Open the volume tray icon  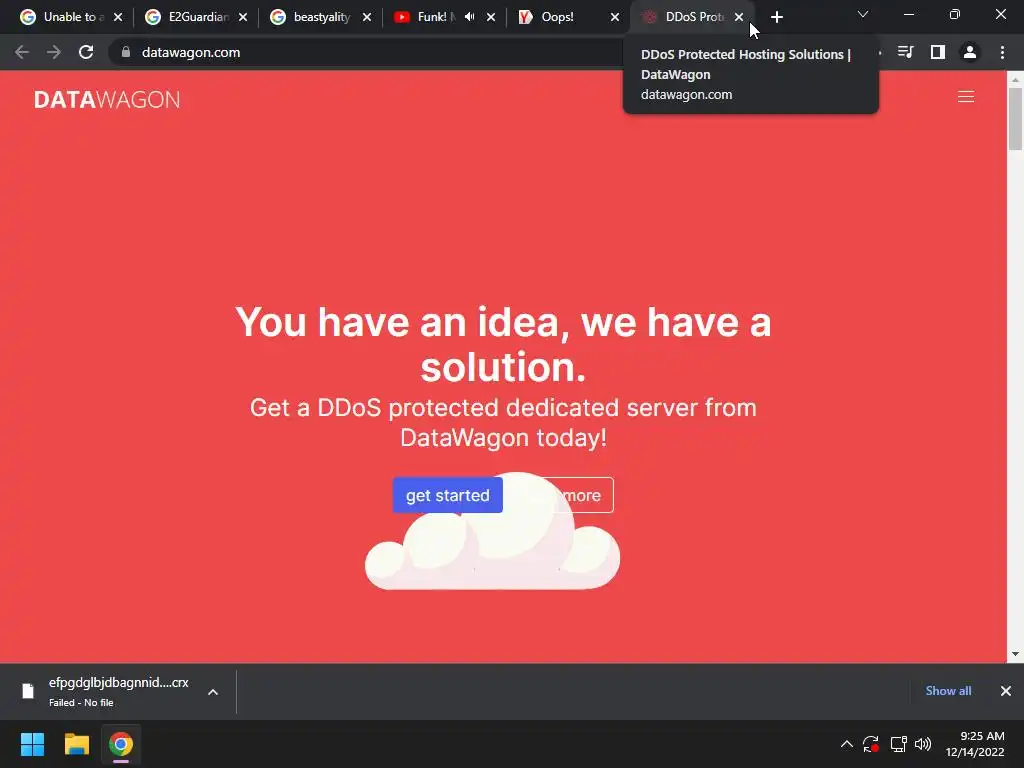pyautogui.click(x=923, y=744)
